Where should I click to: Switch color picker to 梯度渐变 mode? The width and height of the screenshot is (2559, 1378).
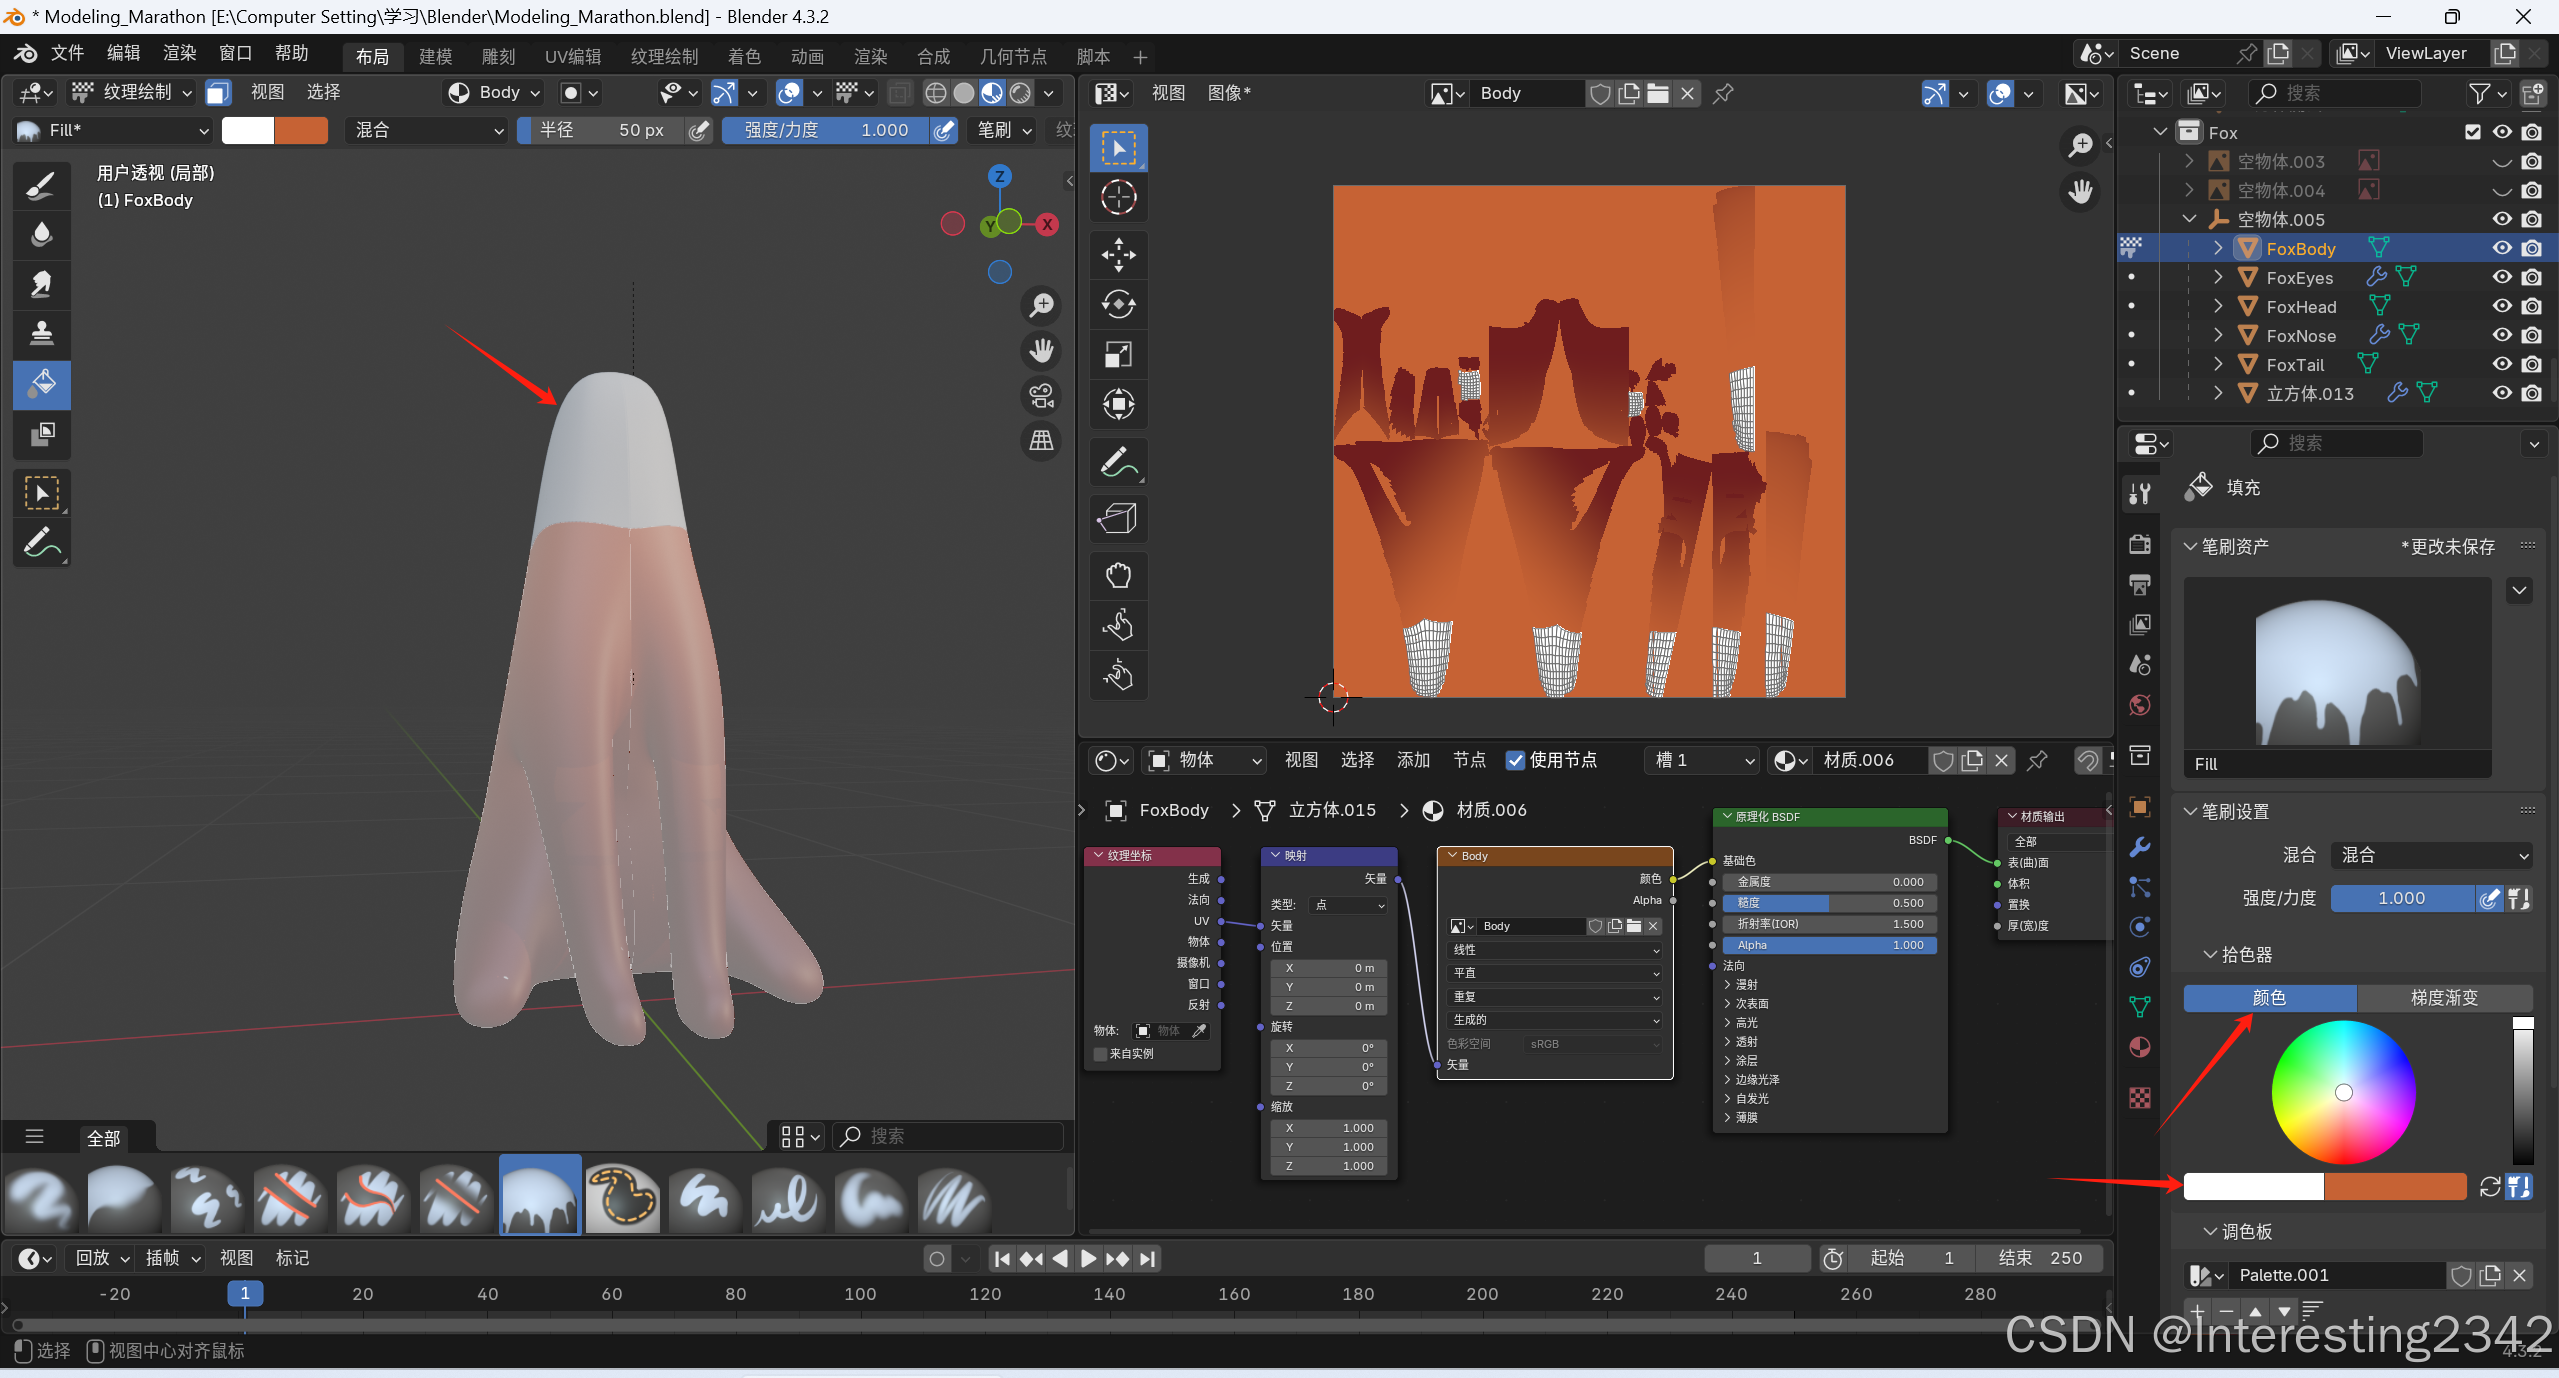tap(2443, 997)
